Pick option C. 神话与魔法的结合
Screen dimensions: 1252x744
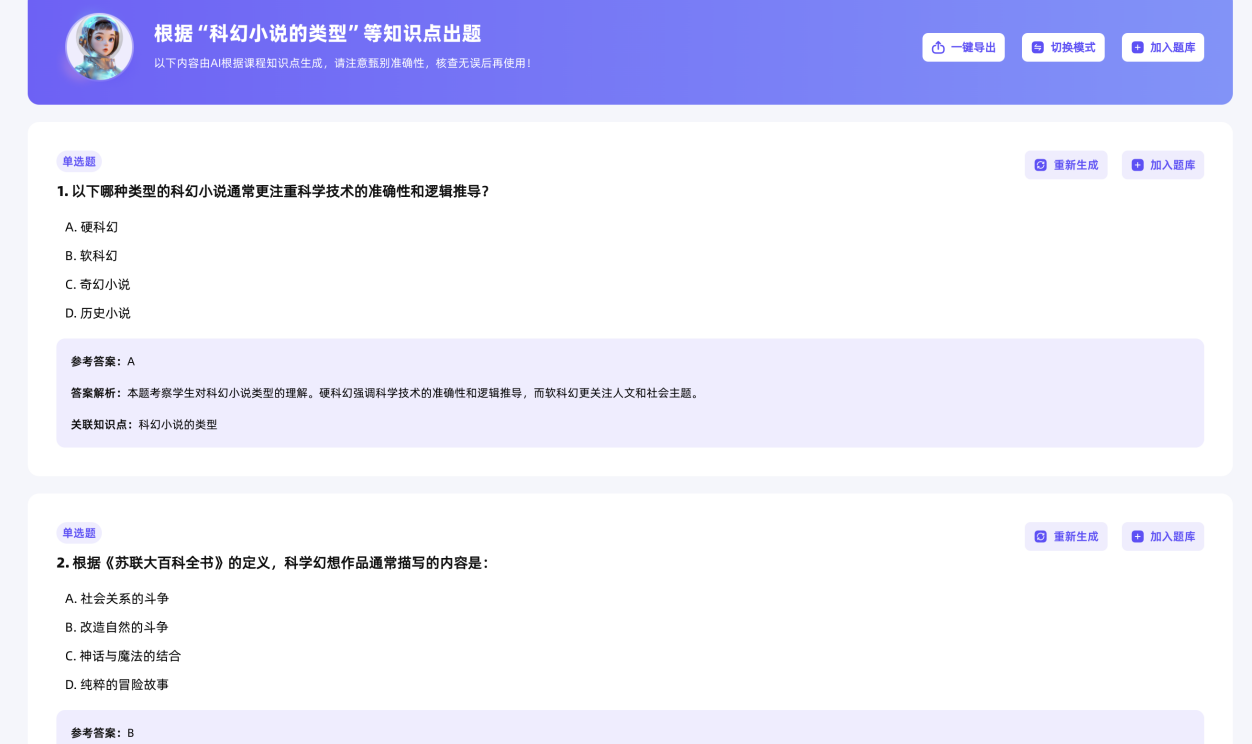pyautogui.click(x=123, y=657)
